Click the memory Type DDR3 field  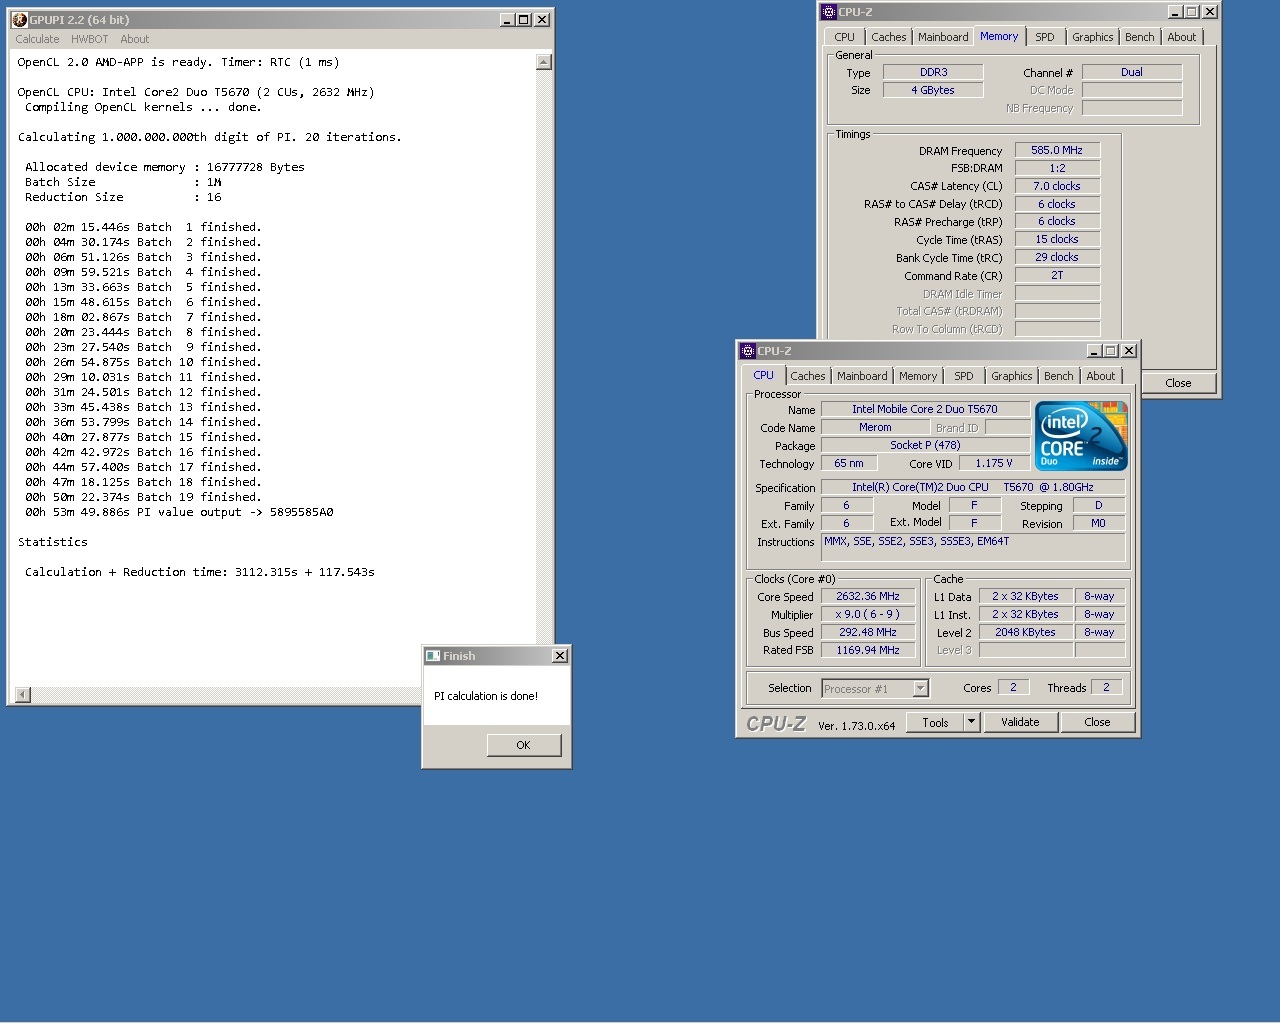(x=934, y=72)
